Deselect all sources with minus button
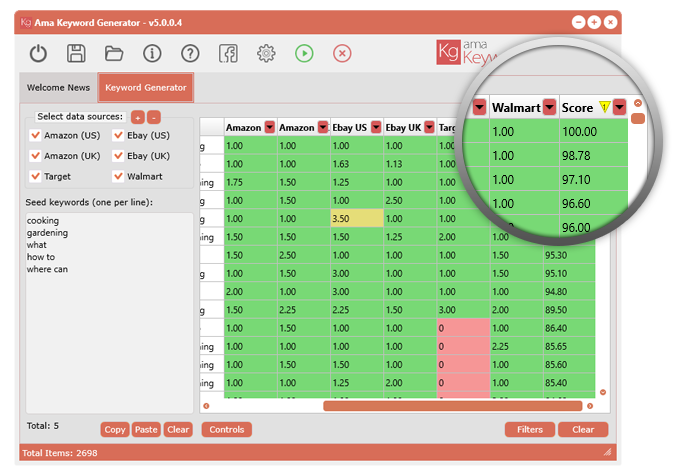The image size is (676, 476). 154,117
